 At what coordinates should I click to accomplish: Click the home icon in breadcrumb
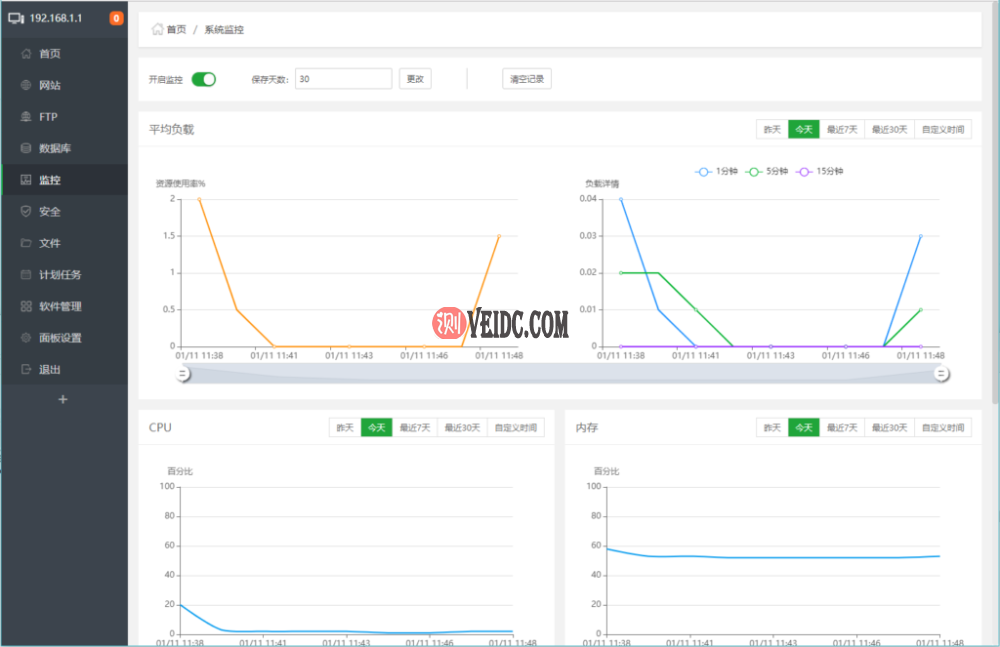(x=157, y=29)
